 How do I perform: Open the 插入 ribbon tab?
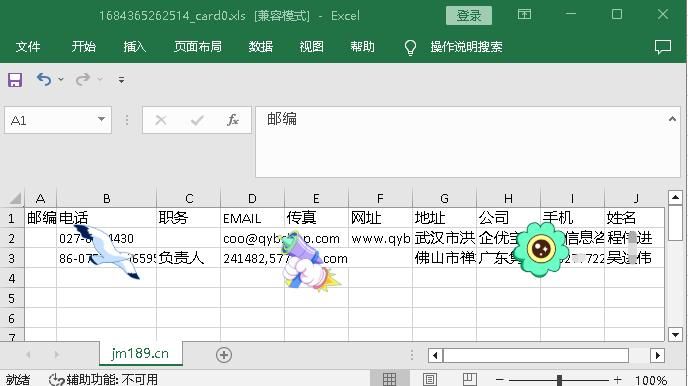[134, 46]
